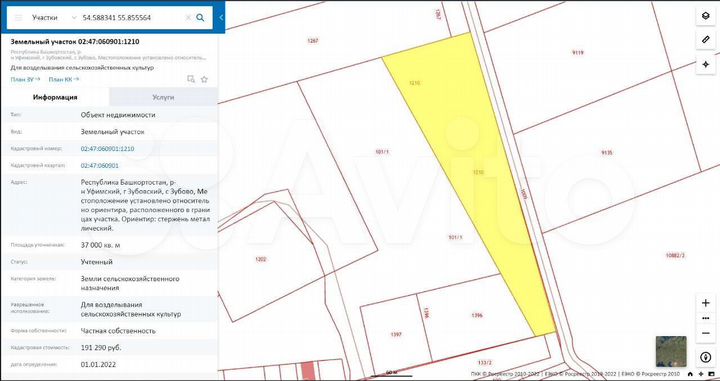Add parcel to favorites star
This screenshot has height=381, width=720.
click(x=204, y=79)
